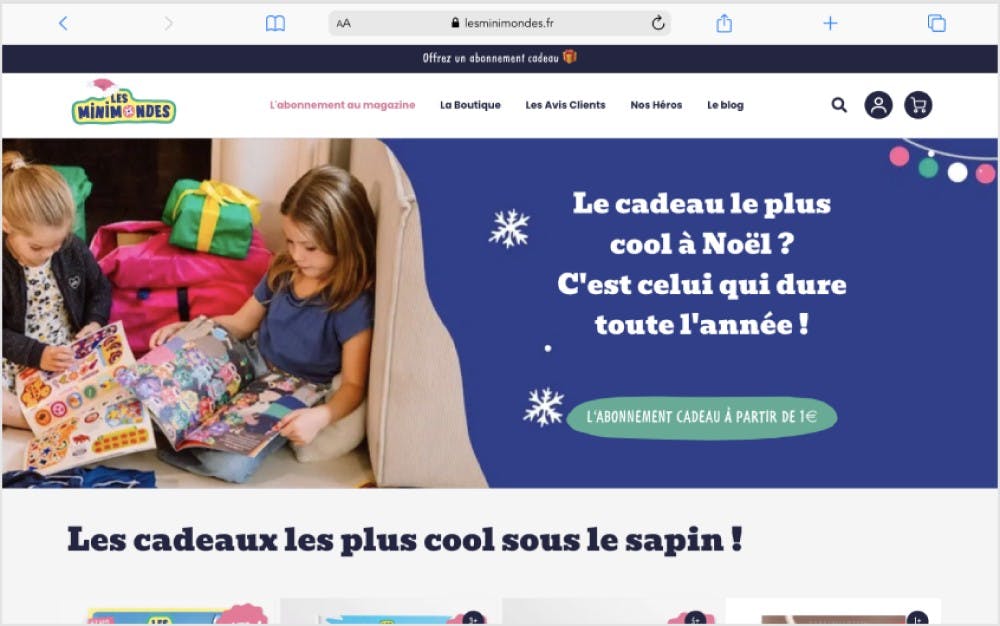Viewport: 1000px width, 626px height.
Task: Open L'abonnement au magazine menu item
Action: pyautogui.click(x=342, y=105)
